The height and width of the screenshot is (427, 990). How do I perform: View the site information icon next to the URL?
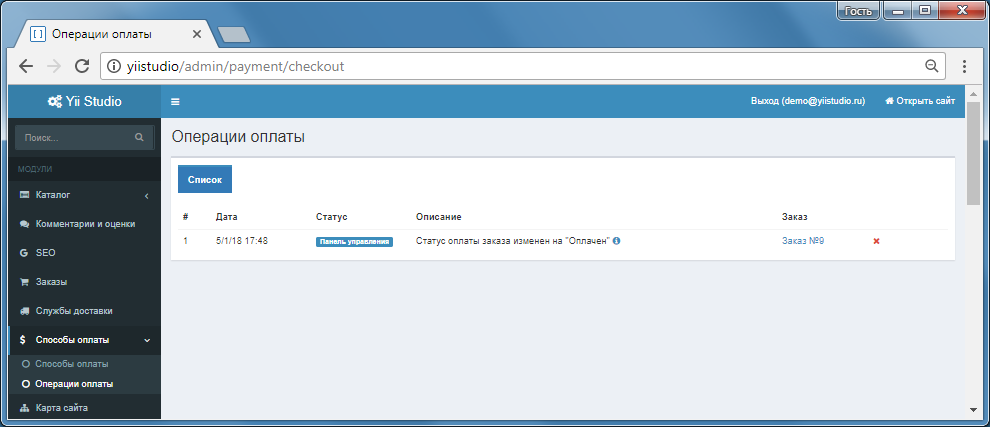[114, 66]
